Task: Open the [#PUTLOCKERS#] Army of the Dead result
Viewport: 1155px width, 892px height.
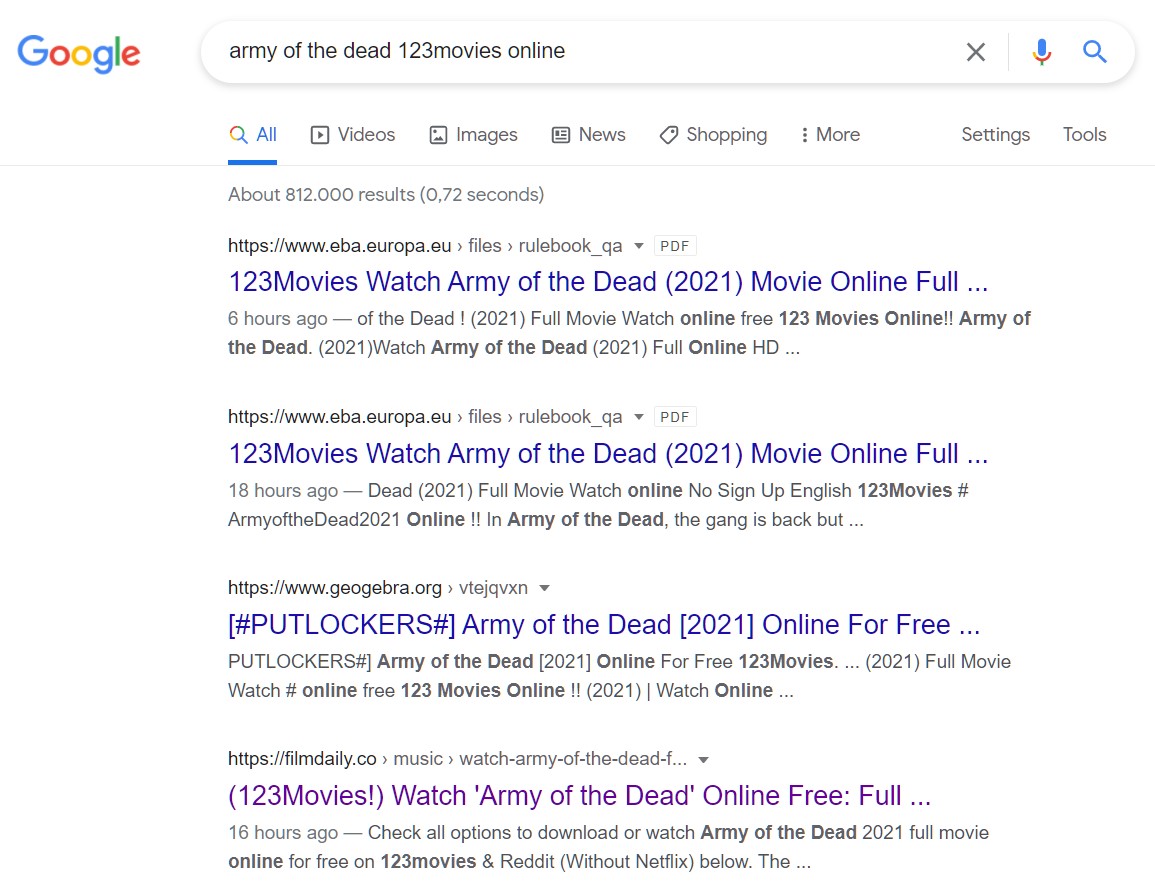Action: click(x=604, y=625)
